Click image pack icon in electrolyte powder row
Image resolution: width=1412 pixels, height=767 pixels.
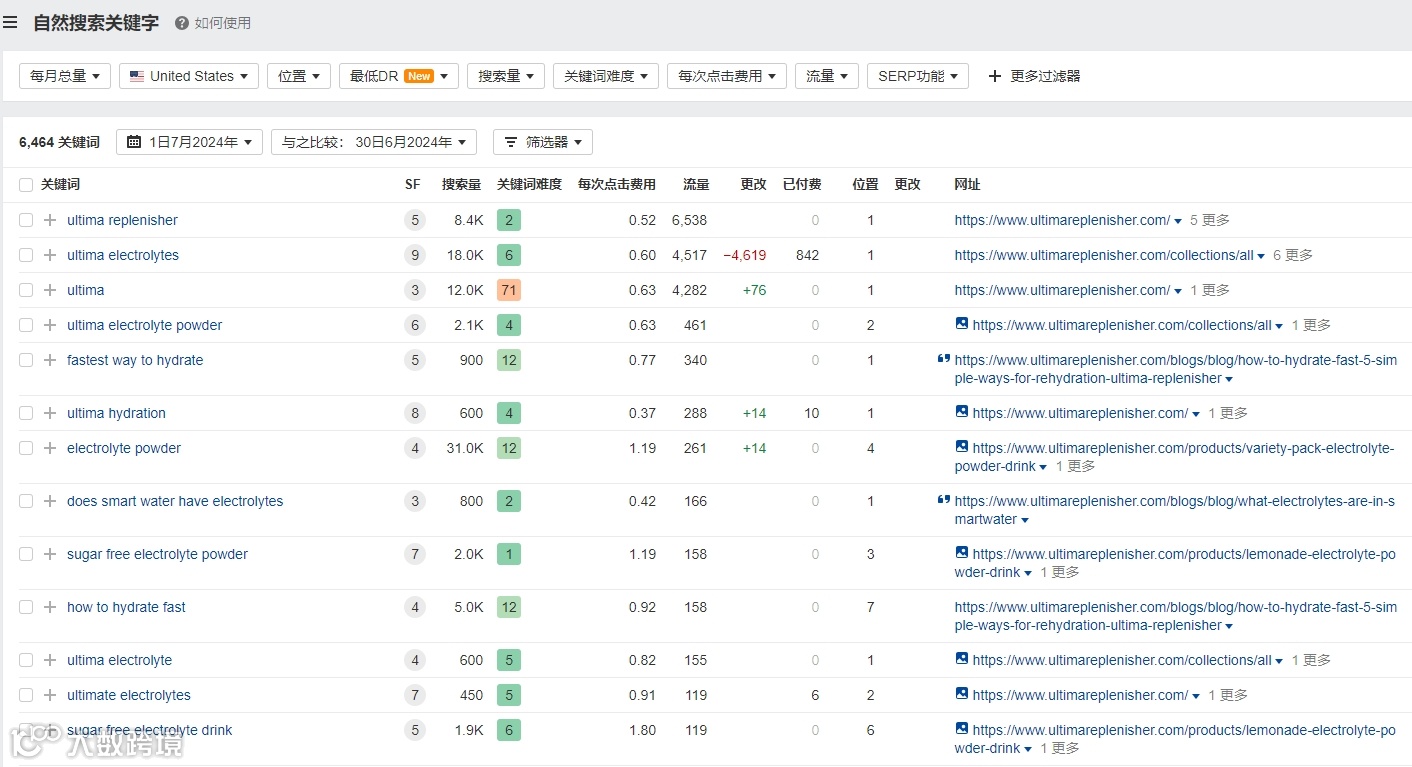coord(962,447)
